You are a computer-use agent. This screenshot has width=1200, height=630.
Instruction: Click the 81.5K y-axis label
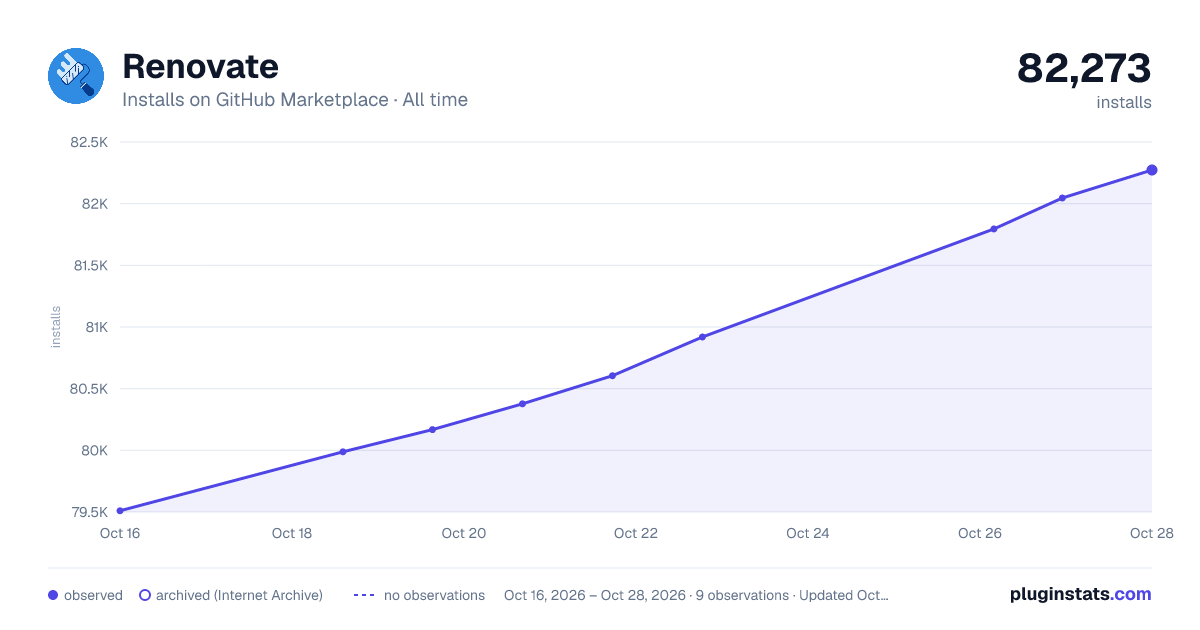coord(89,266)
